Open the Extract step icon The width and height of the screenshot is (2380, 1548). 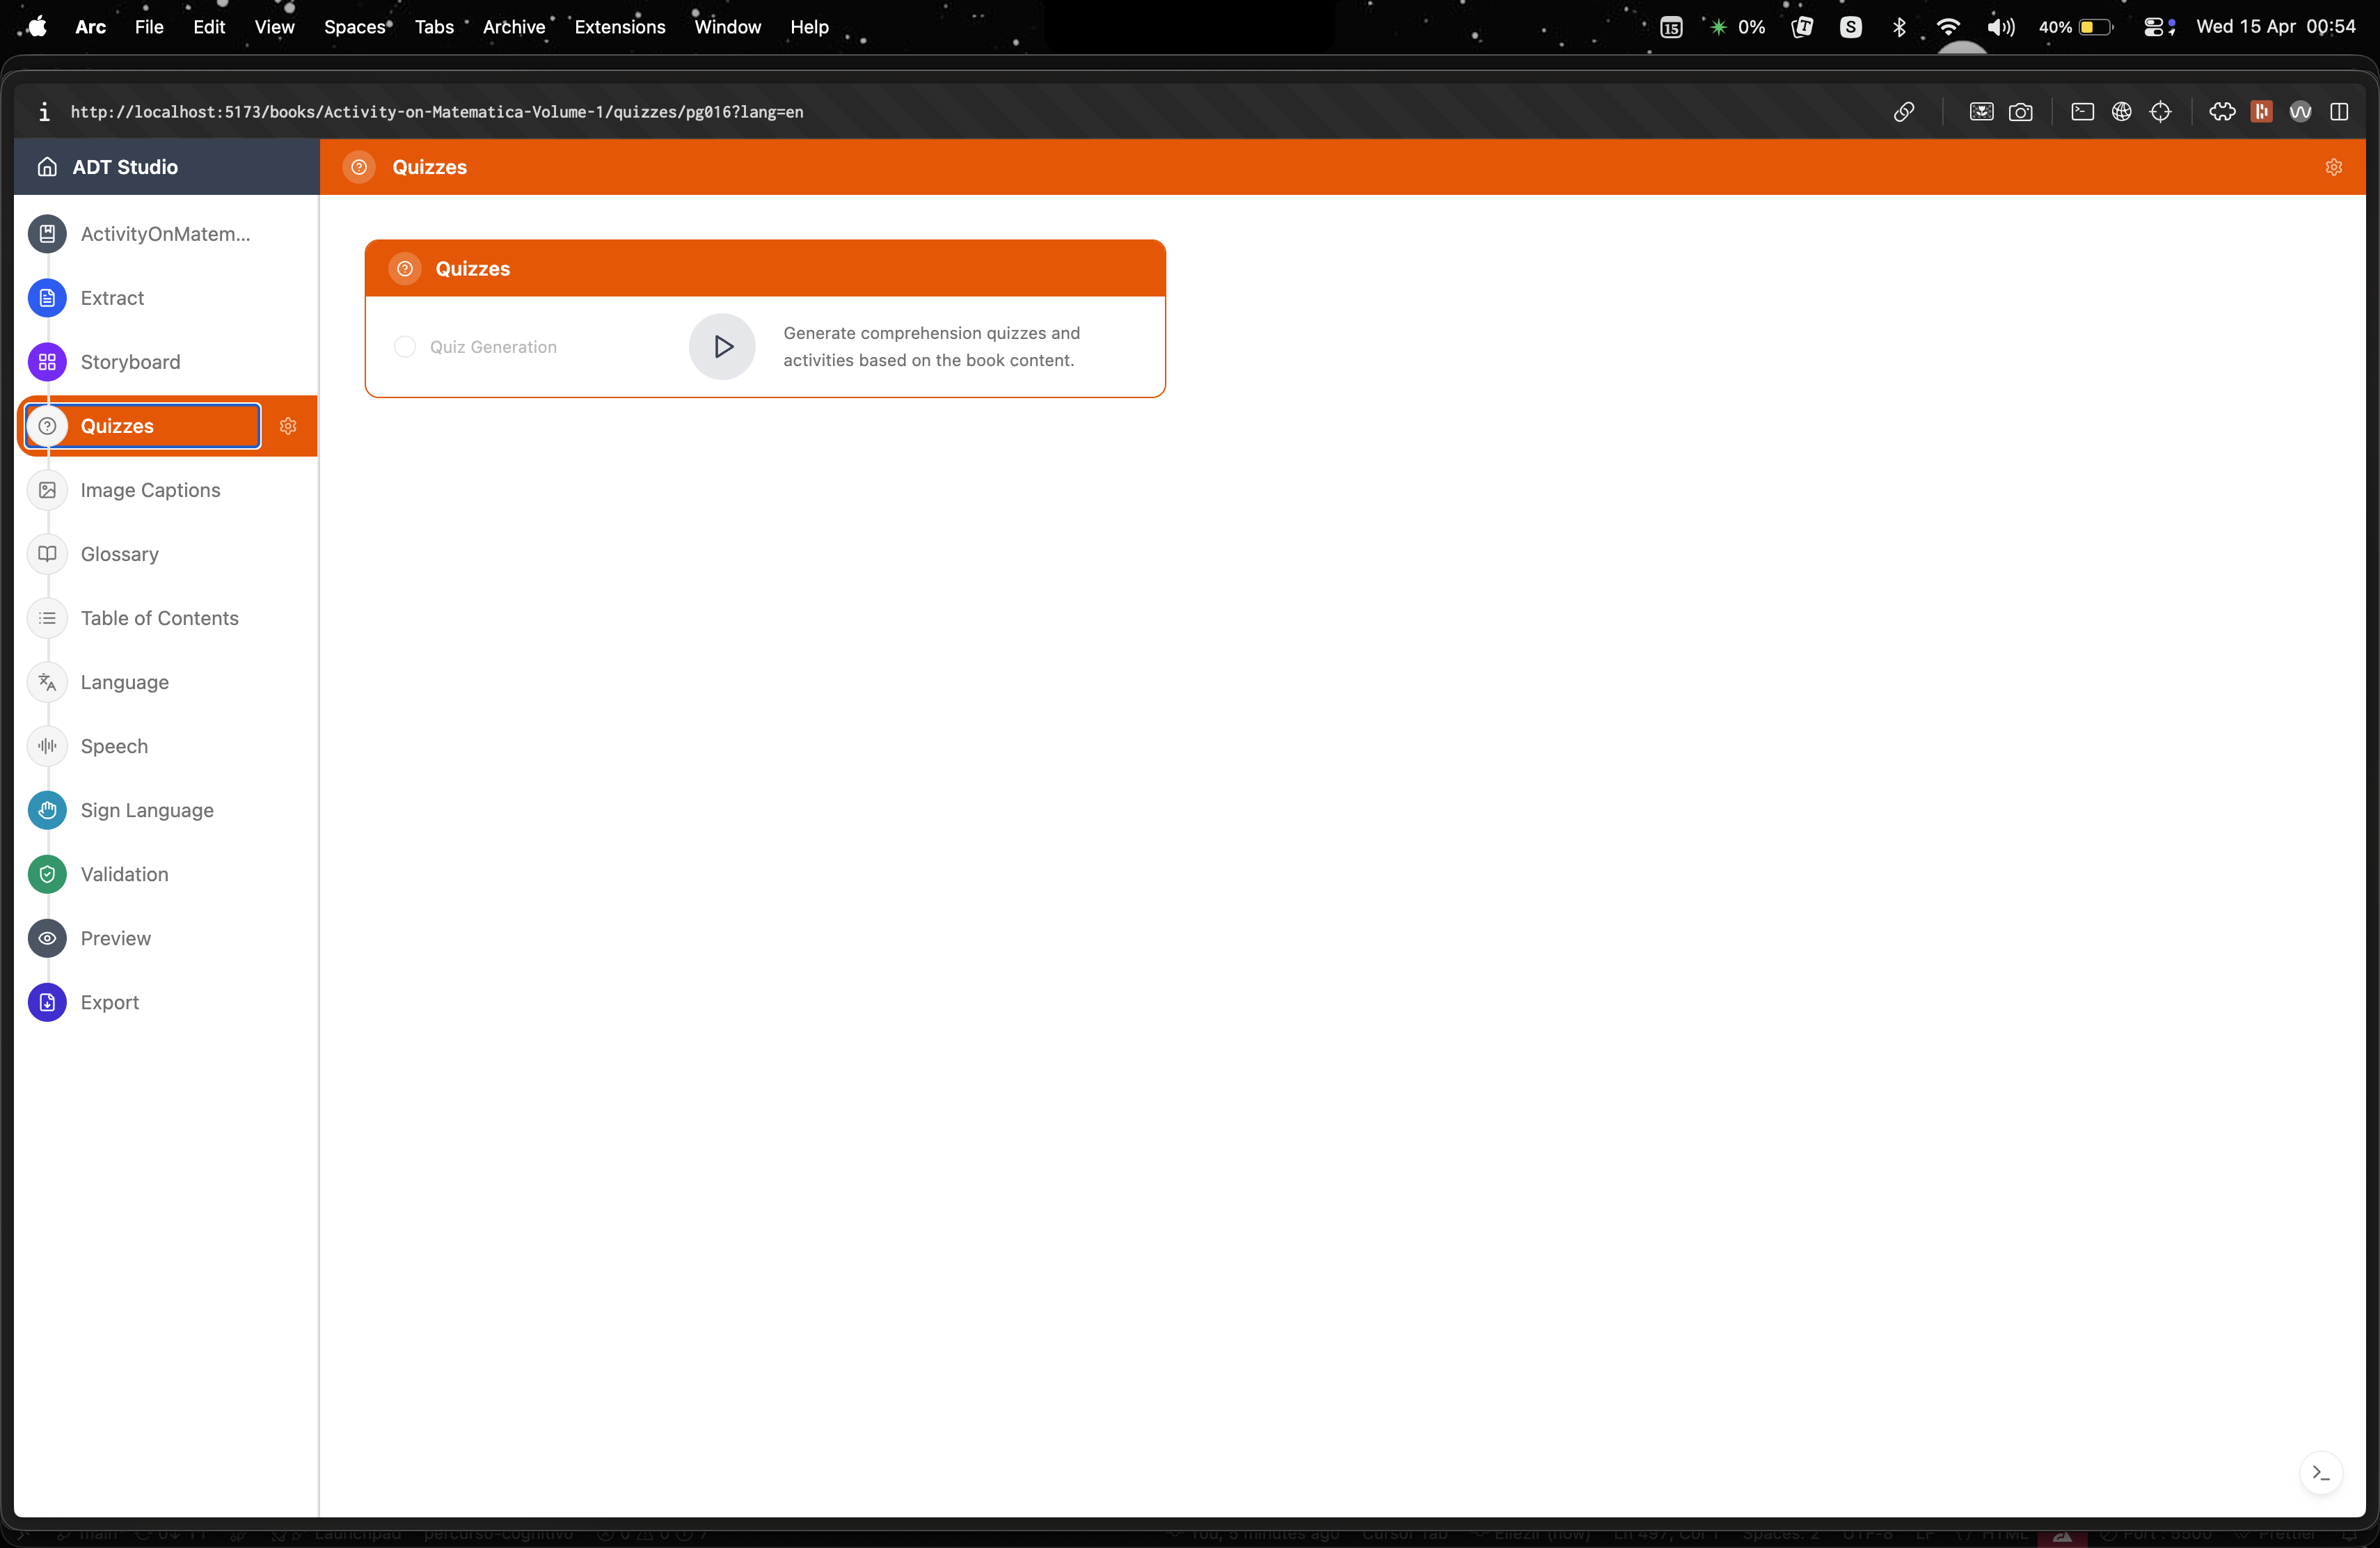click(x=47, y=298)
